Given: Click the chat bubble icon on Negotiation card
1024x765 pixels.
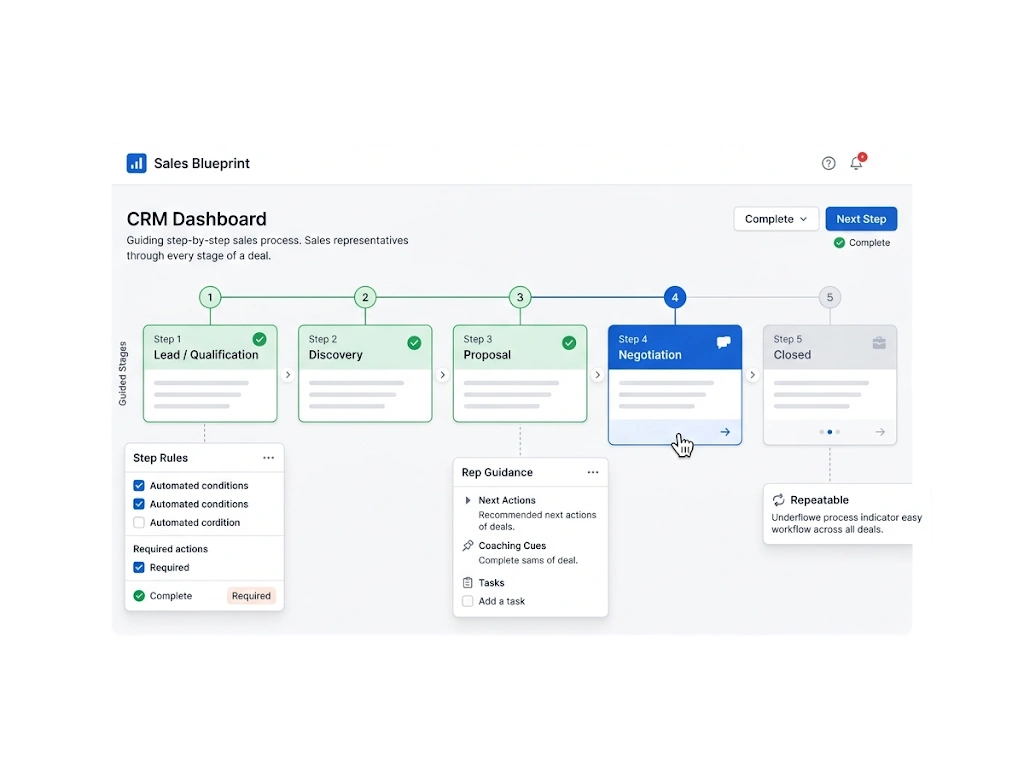Looking at the screenshot, I should click(x=724, y=343).
